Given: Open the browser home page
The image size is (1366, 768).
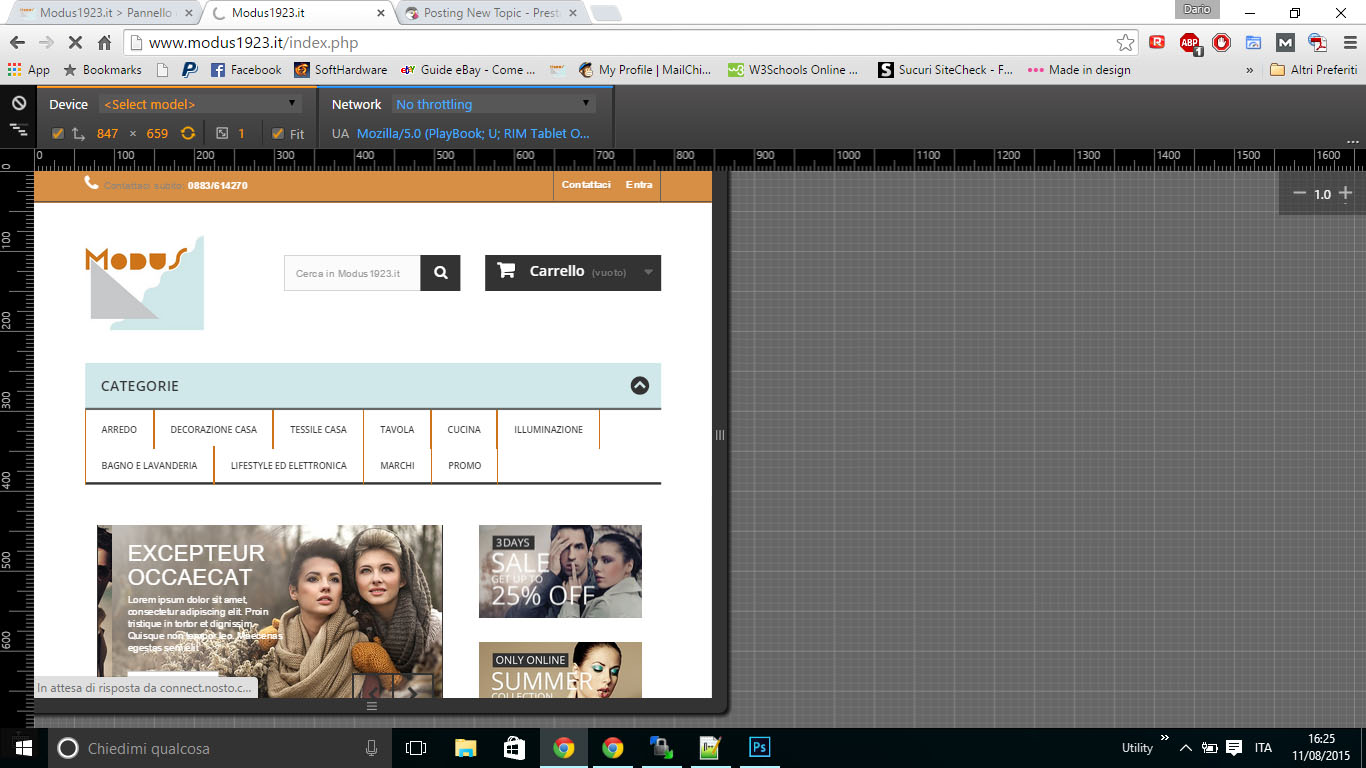Looking at the screenshot, I should 104,43.
